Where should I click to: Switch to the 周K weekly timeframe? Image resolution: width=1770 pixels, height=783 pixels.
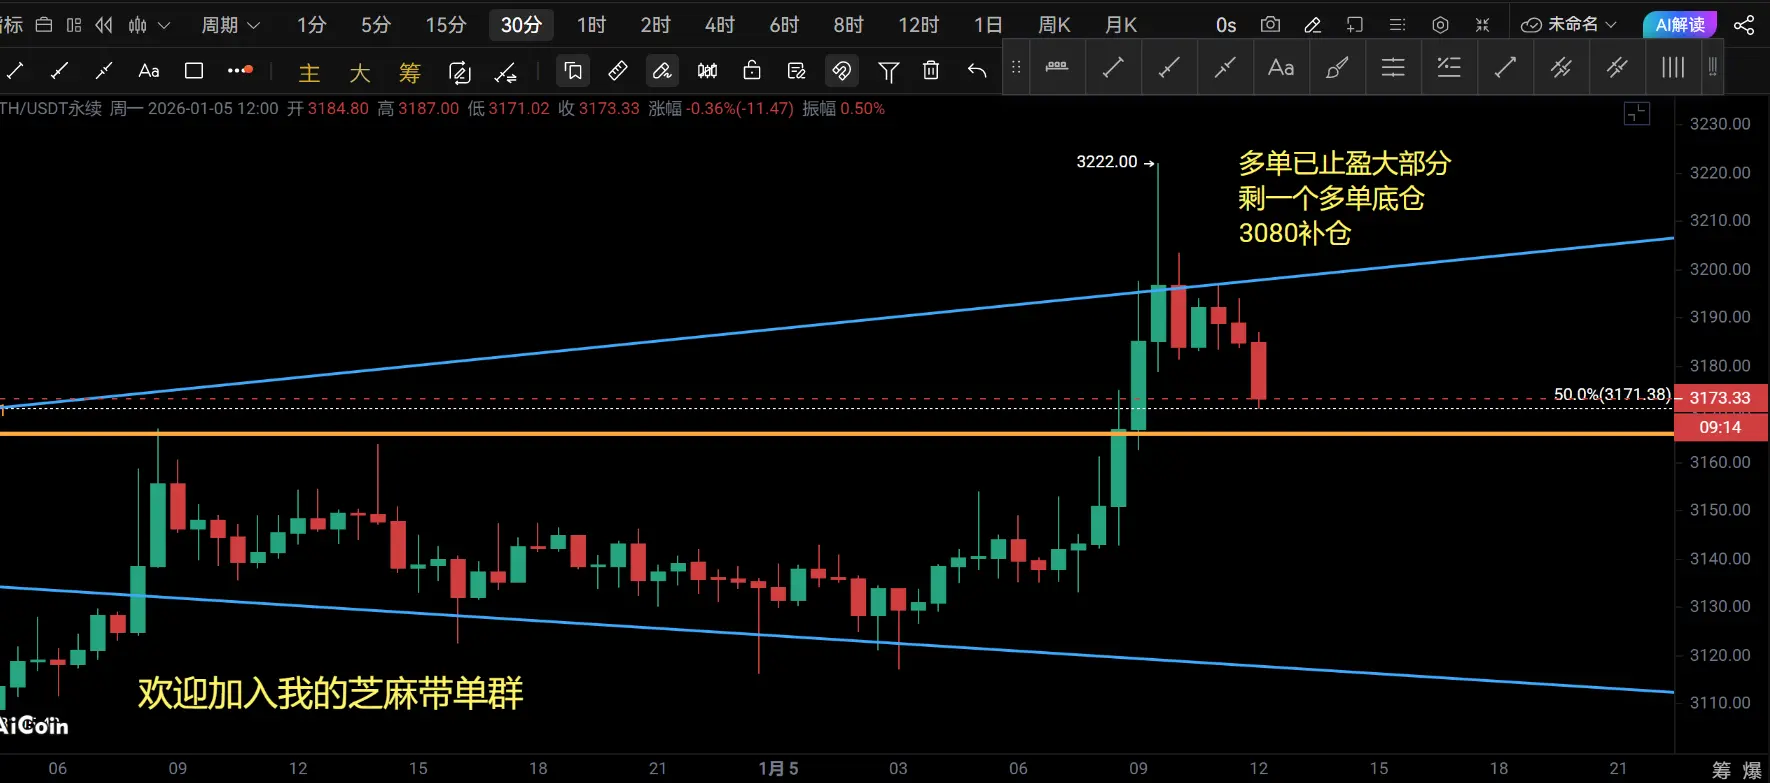tap(1054, 25)
